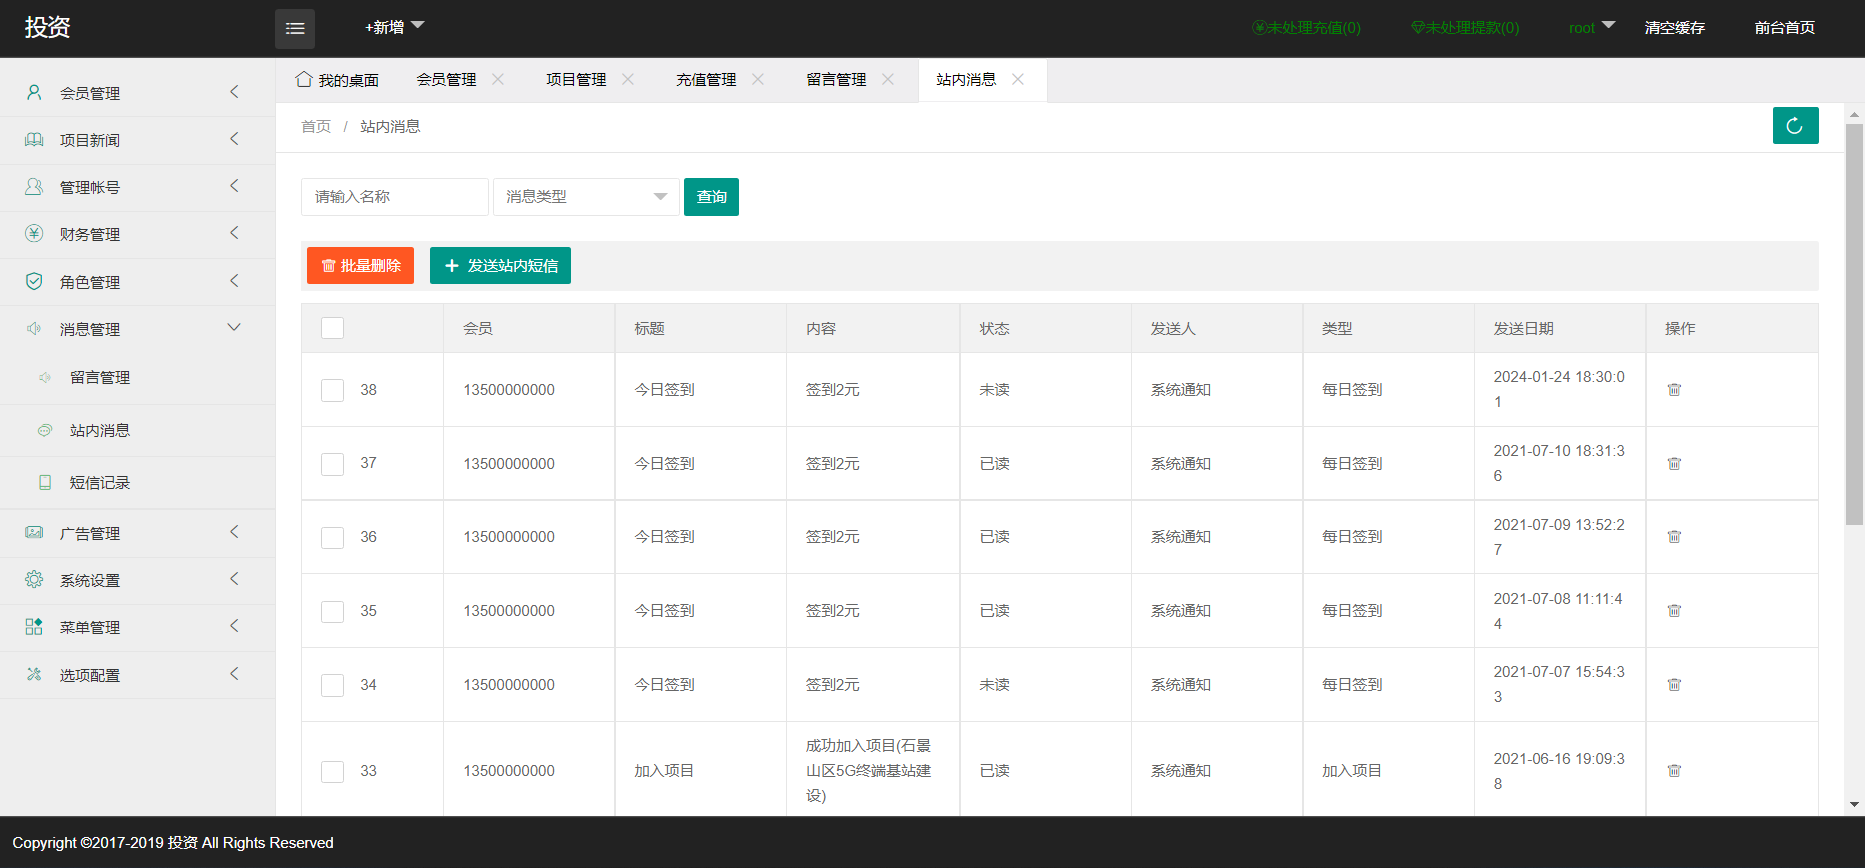1865x868 pixels.
Task: Expand the 会员管理 chevron
Action: [234, 92]
